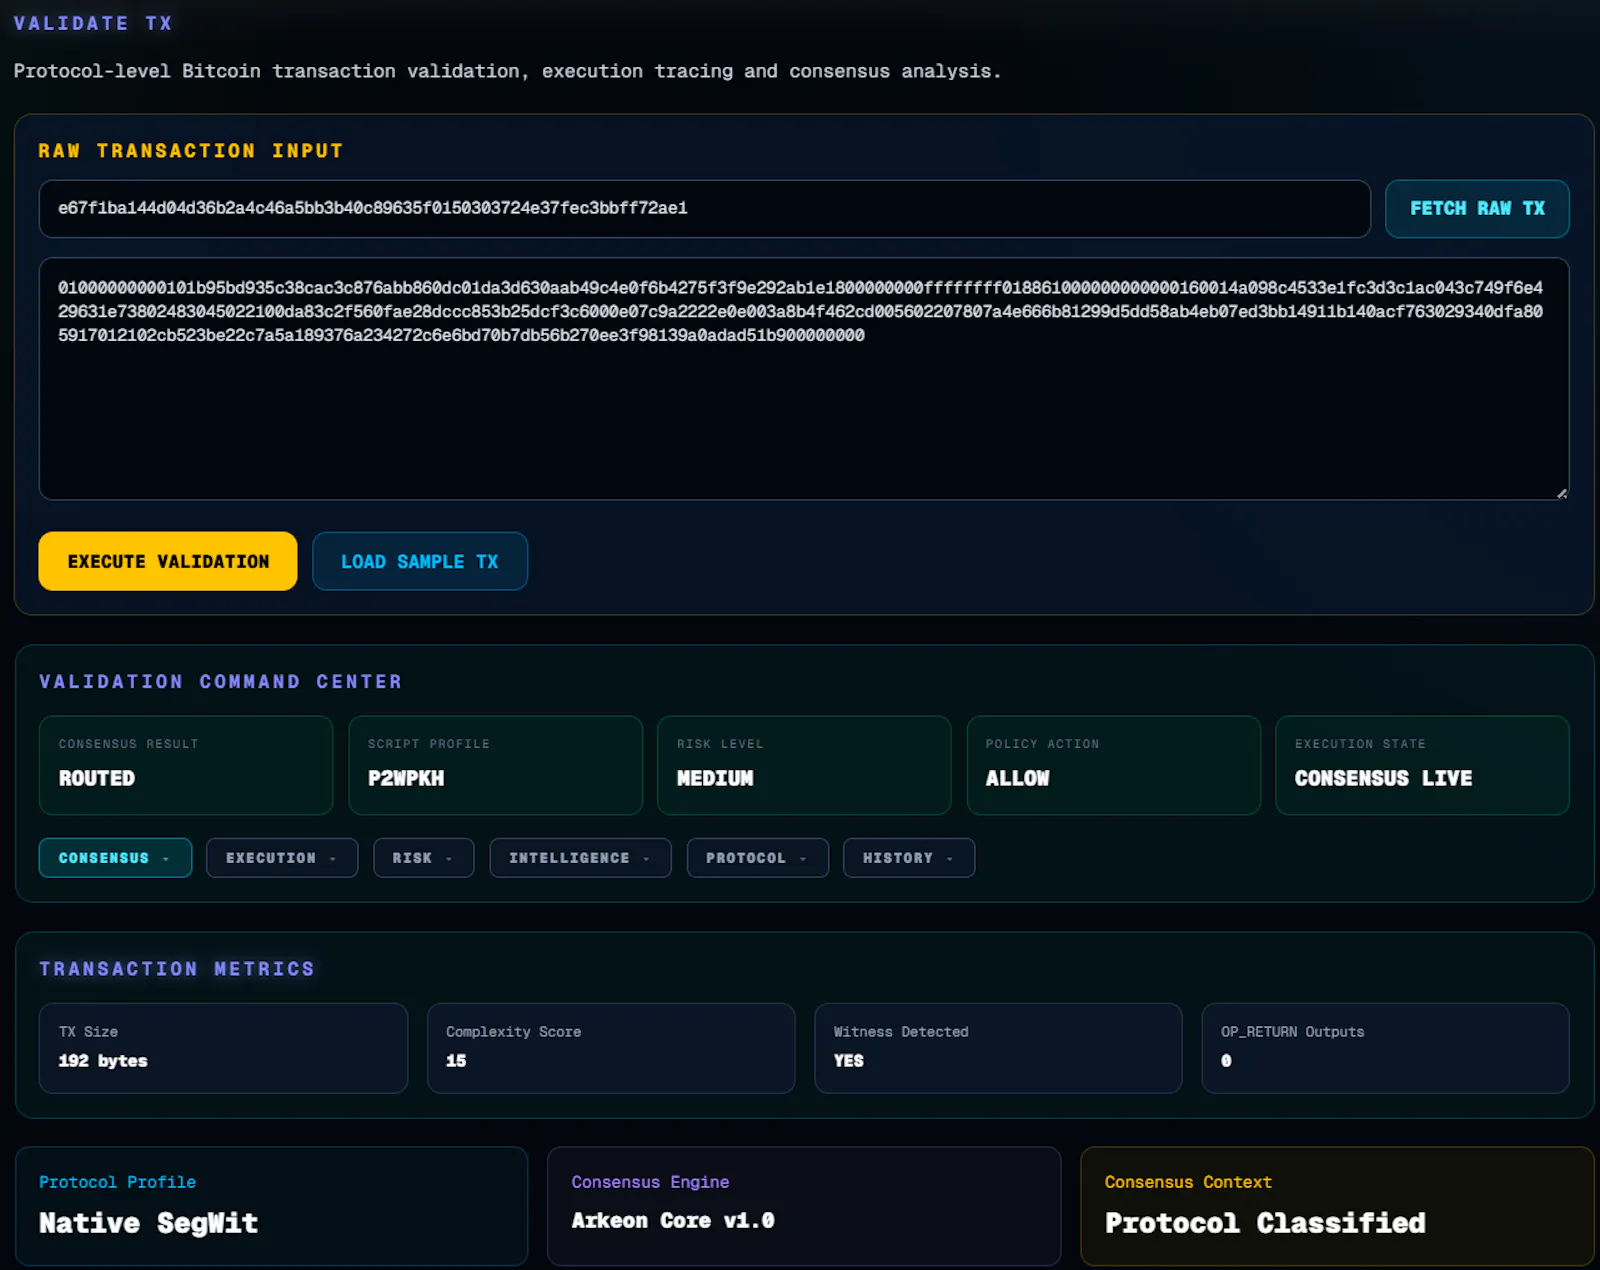The width and height of the screenshot is (1600, 1270).
Task: Open the Protocol dropdown
Action: click(758, 858)
